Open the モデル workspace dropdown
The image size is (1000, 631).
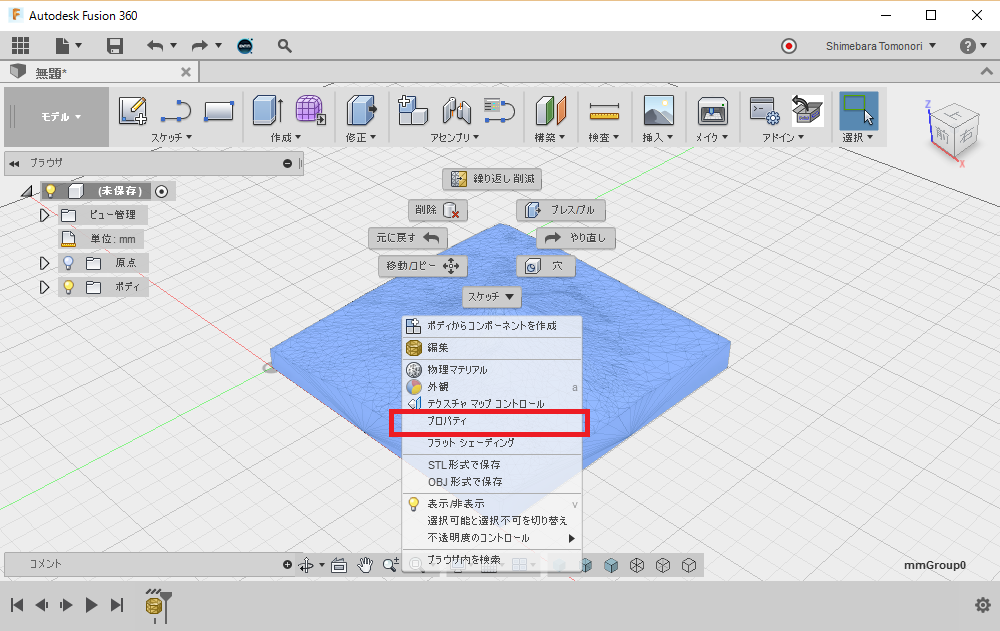coord(61,117)
